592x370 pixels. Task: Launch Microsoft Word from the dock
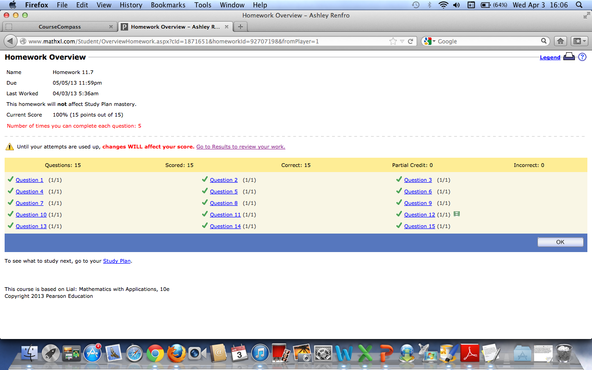pos(344,354)
